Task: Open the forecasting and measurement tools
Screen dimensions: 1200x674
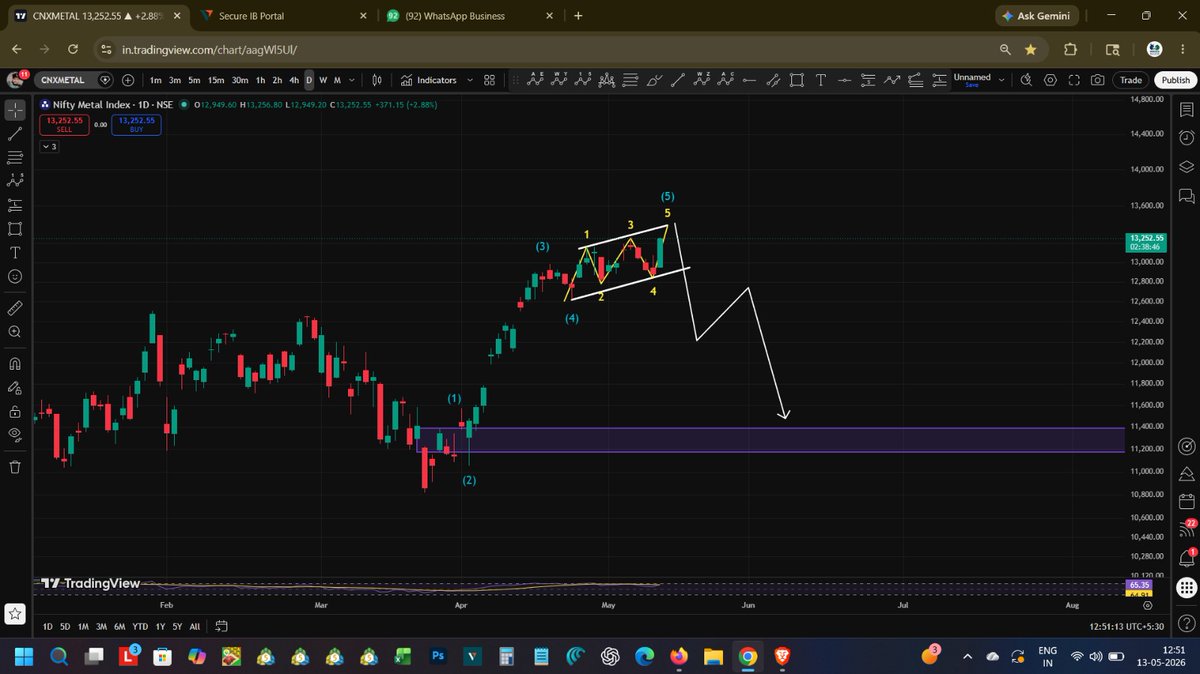Action: pos(15,205)
